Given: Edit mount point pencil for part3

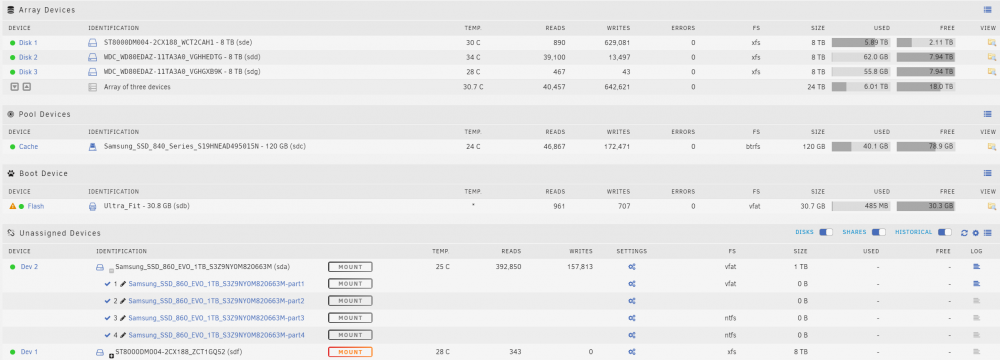Looking at the screenshot, I should tap(123, 318).
